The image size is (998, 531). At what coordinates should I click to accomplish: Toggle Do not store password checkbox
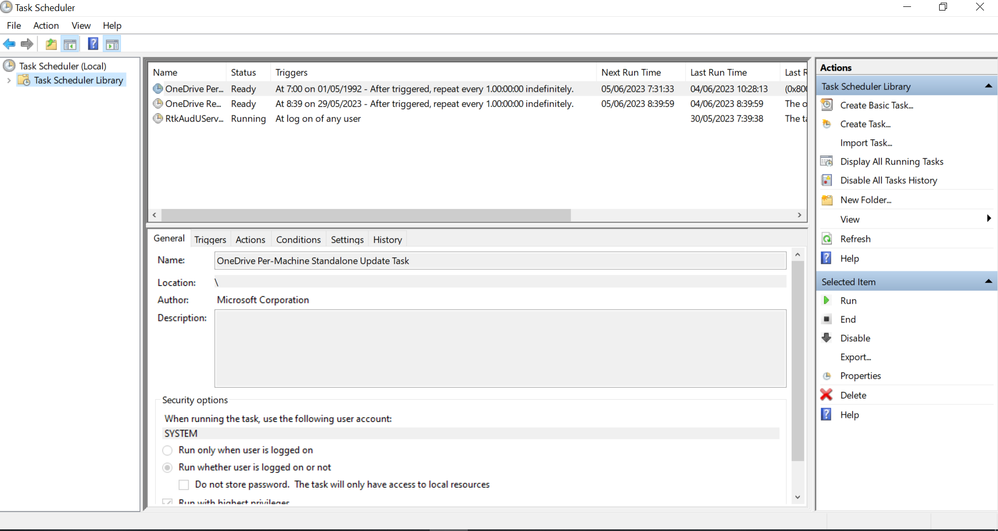point(184,485)
